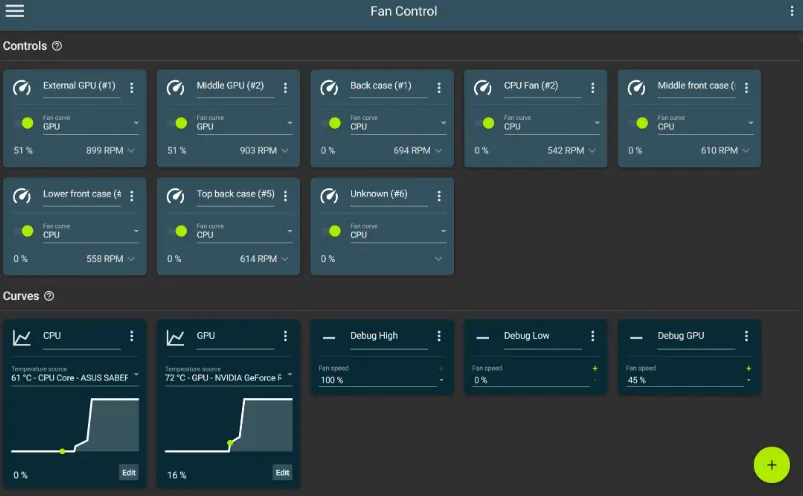Open options menu for Back case (#1)
The width and height of the screenshot is (803, 496).
(439, 88)
